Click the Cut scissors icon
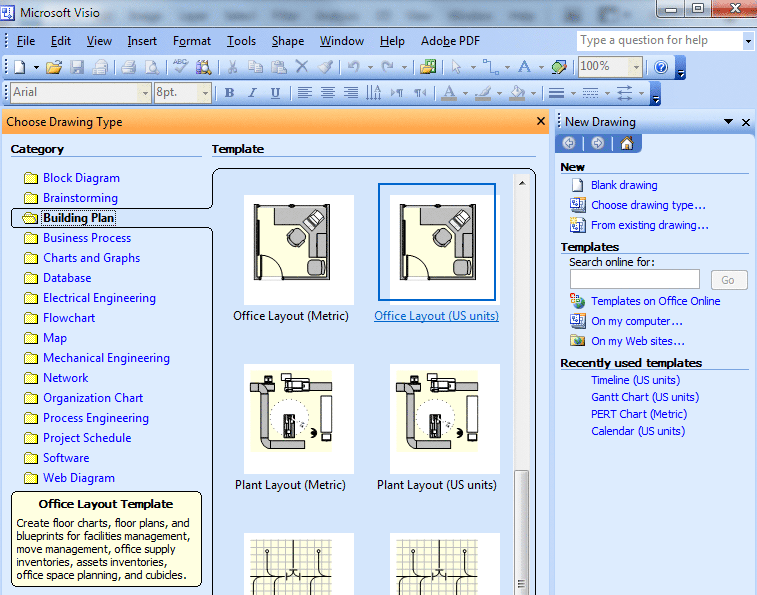 [x=232, y=67]
